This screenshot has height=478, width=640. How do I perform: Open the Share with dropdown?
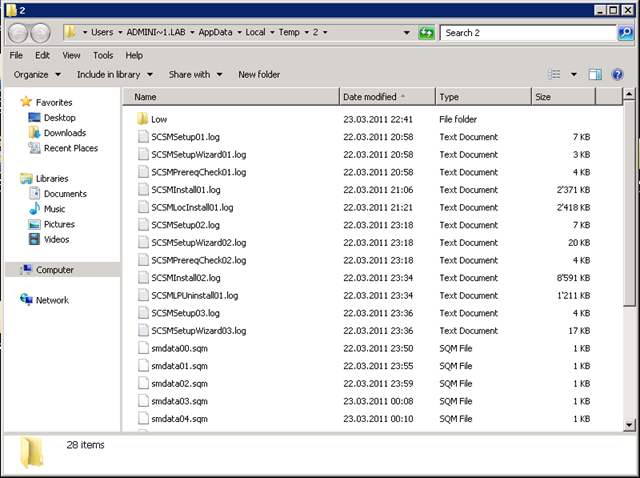(195, 74)
